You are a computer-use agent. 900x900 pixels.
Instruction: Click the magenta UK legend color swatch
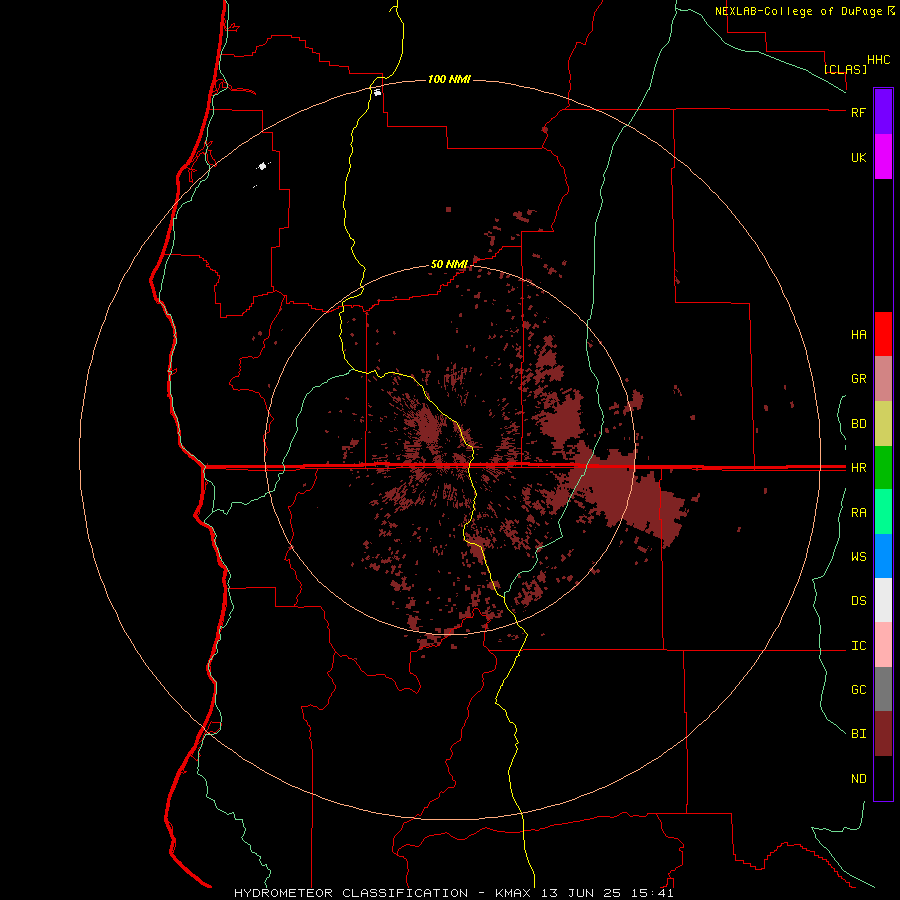coord(883,157)
